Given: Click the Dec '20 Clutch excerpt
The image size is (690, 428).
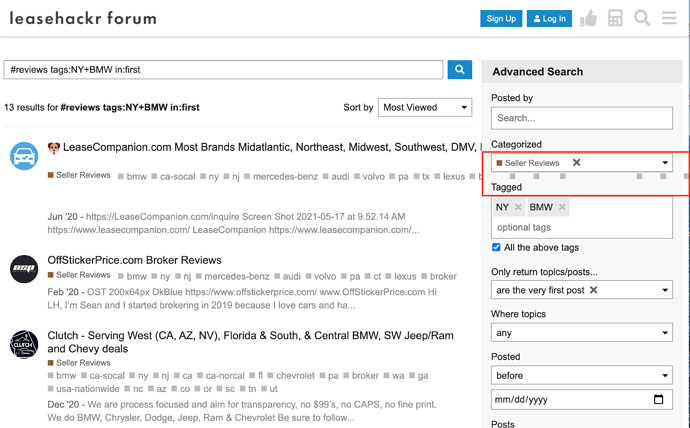Looking at the screenshot, I should 242,411.
